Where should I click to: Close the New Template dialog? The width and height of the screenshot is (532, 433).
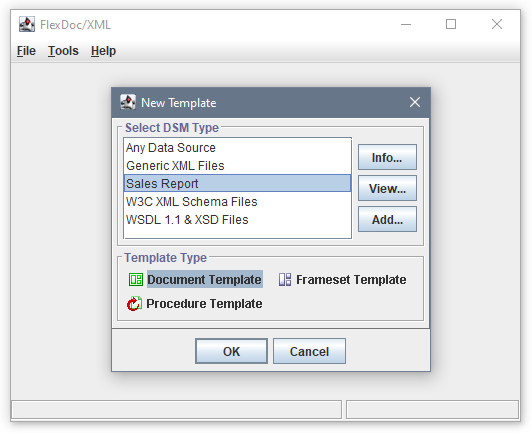(415, 102)
